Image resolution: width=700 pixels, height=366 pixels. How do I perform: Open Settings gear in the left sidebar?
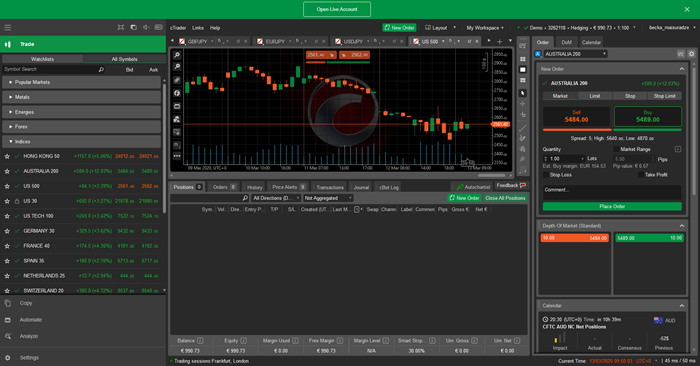point(8,358)
